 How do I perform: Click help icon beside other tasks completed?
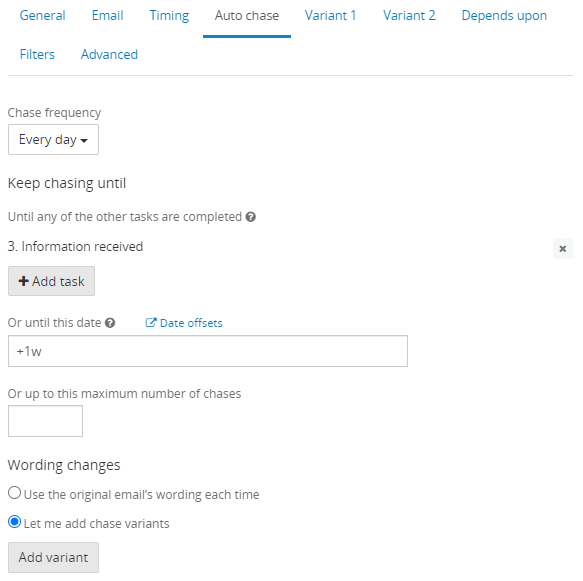(x=251, y=217)
